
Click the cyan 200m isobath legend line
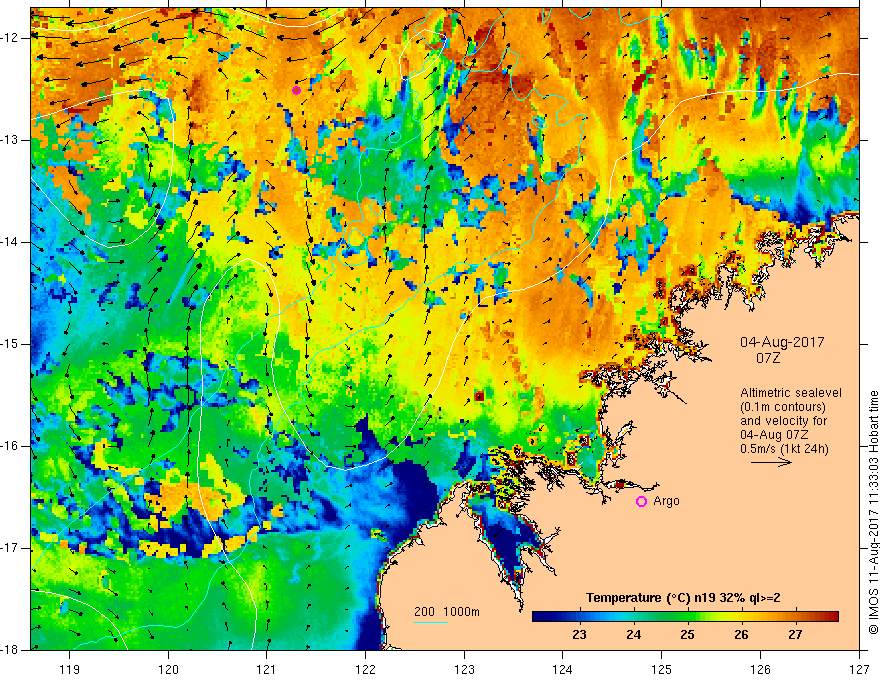pos(430,622)
